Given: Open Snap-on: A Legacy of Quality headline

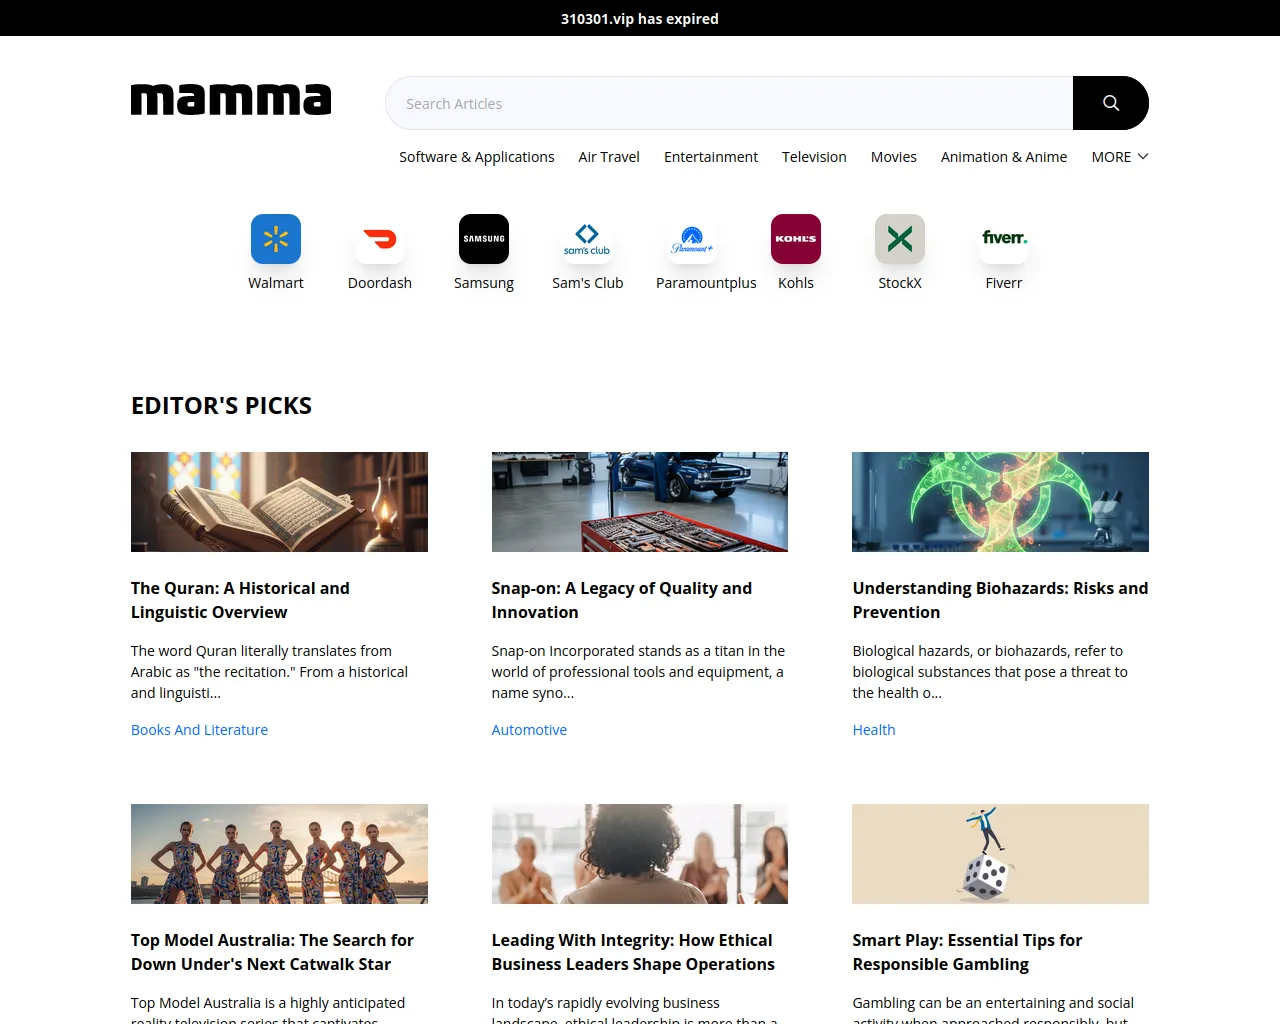Looking at the screenshot, I should click(622, 600).
